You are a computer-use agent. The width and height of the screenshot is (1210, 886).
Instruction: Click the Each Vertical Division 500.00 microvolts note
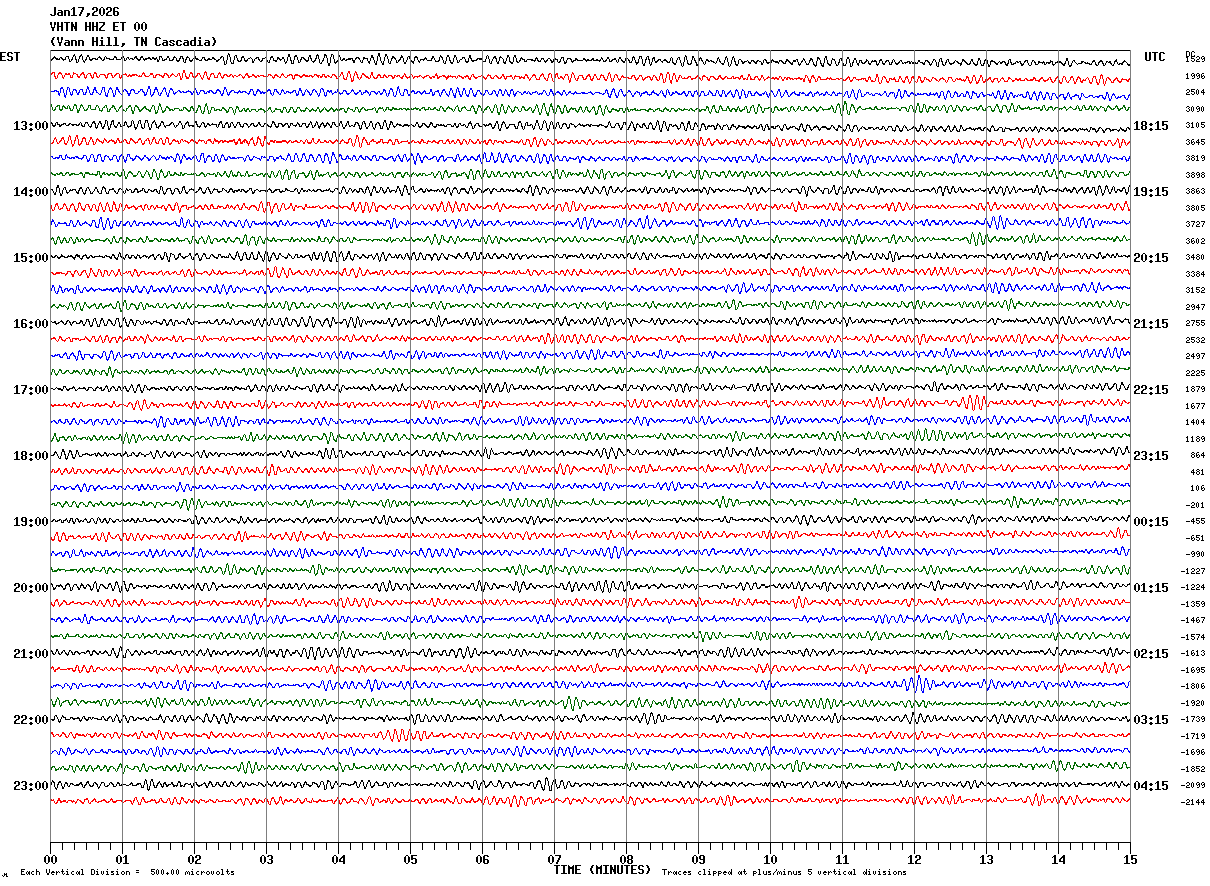click(127, 873)
